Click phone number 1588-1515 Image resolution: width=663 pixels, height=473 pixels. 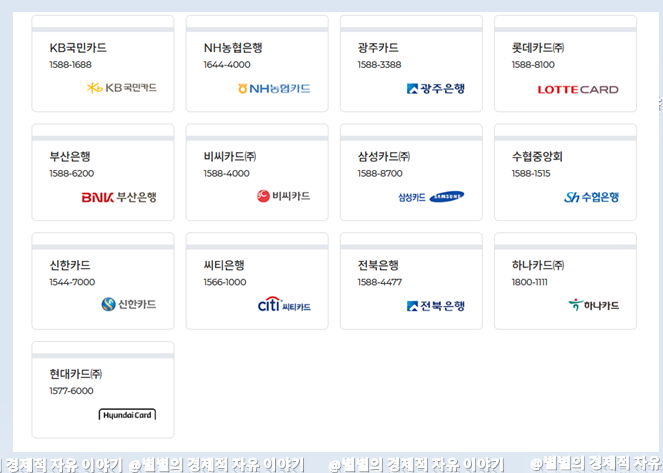531,173
